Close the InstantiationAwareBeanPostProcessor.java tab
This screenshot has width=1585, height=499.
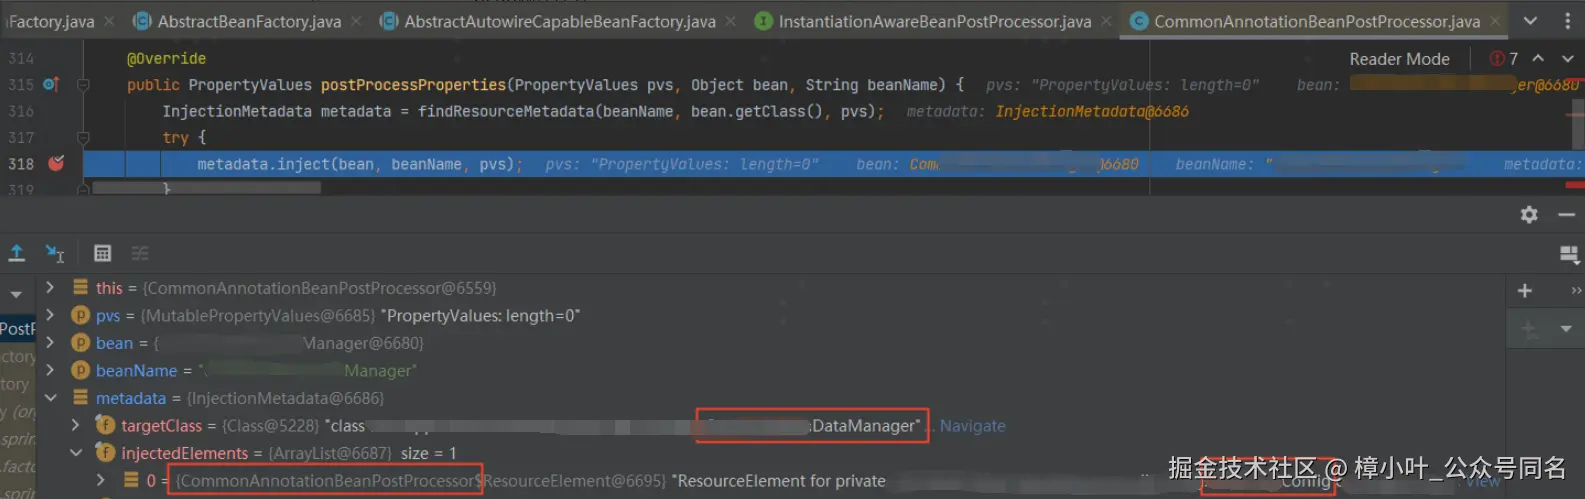tap(1106, 21)
